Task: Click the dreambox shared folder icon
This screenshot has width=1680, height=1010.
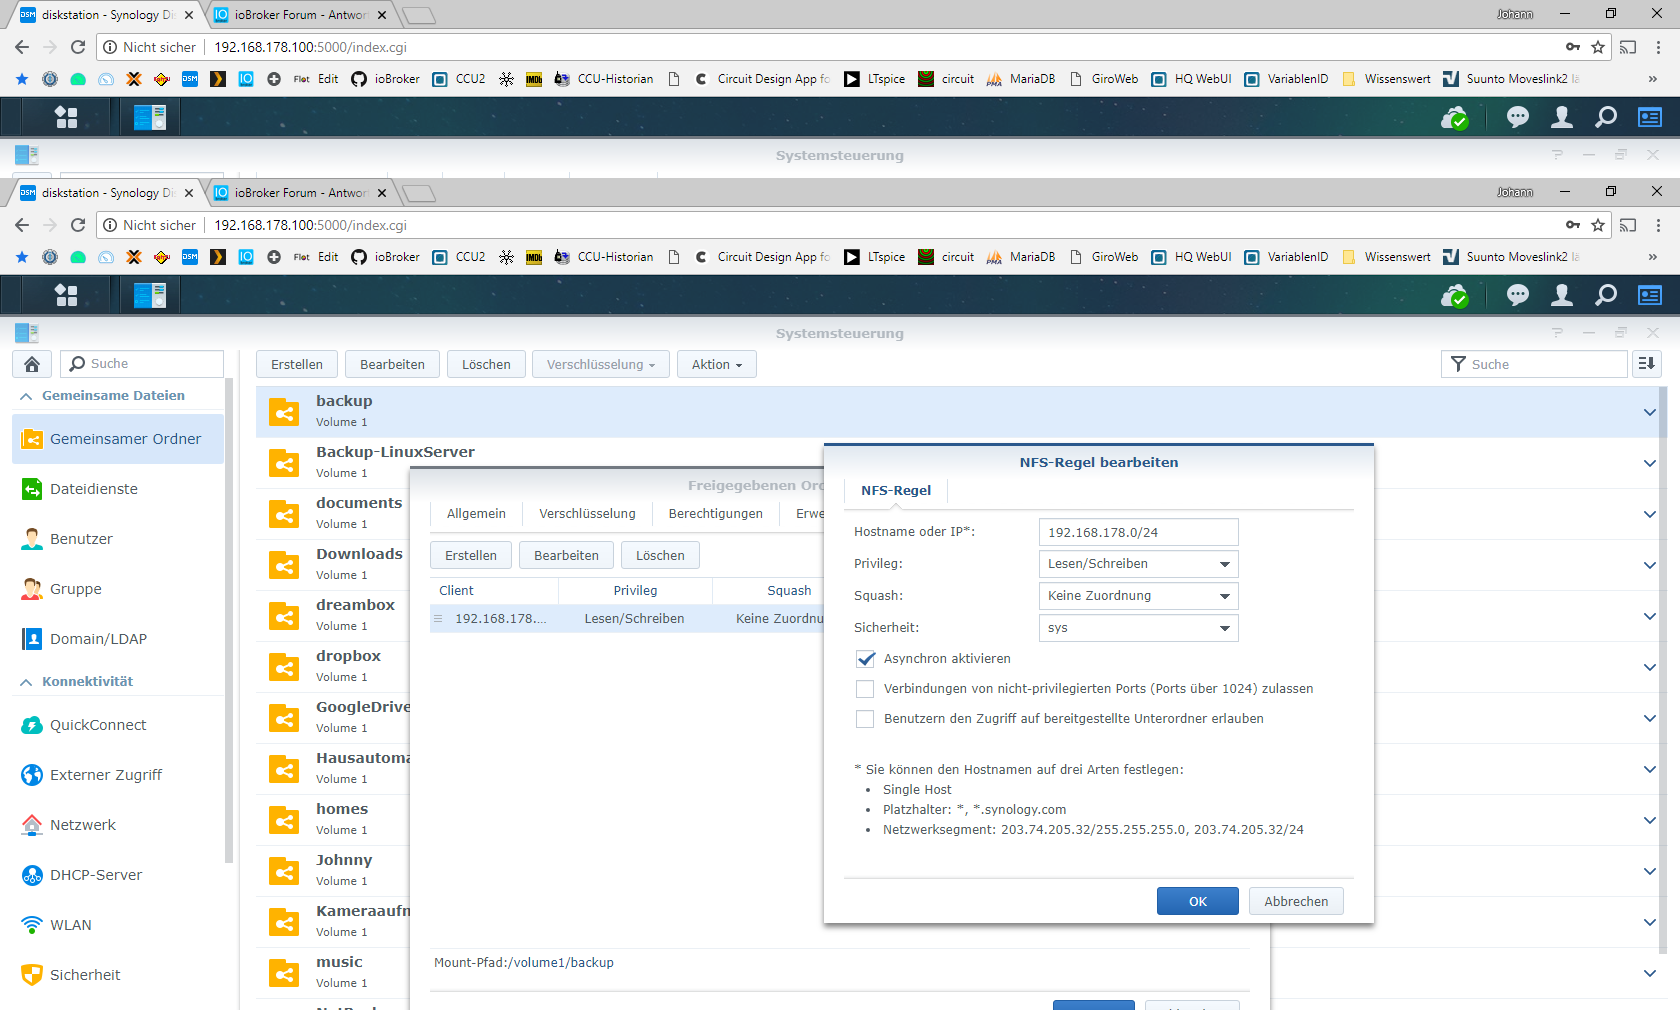Action: pyautogui.click(x=284, y=616)
